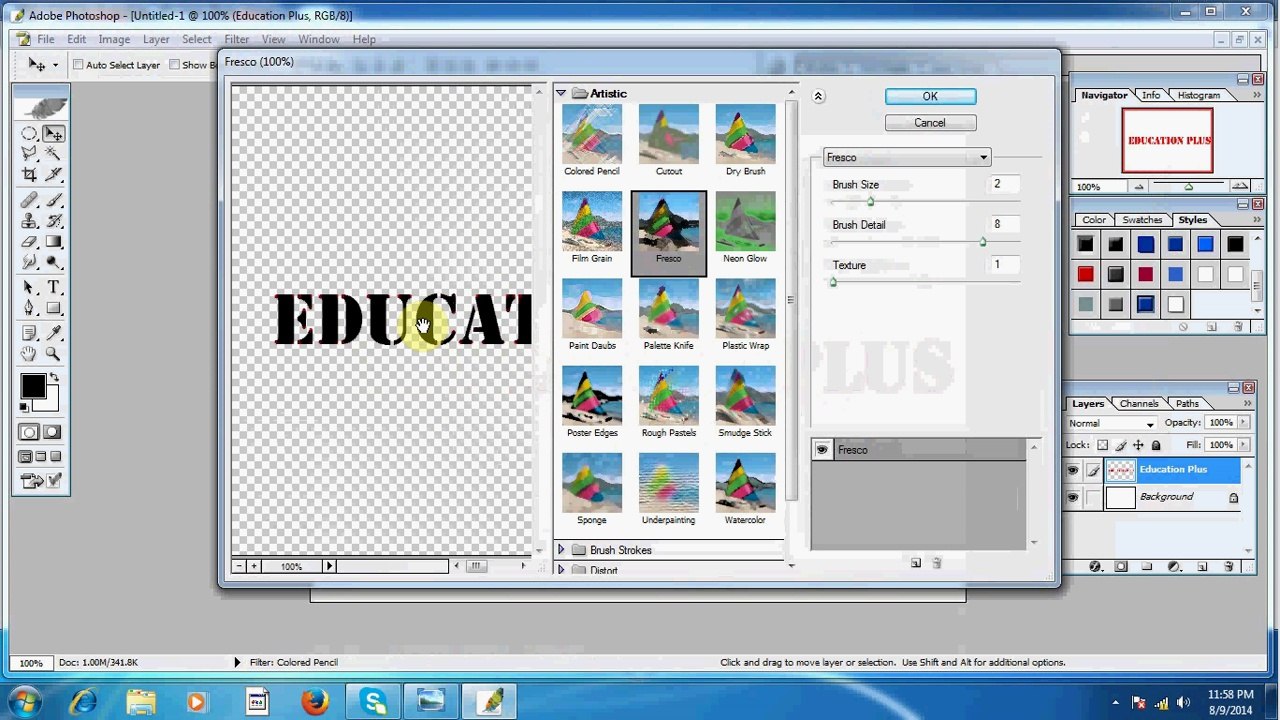Click the Brush Detail slider handle
Viewport: 1280px width, 720px height.
tap(983, 242)
